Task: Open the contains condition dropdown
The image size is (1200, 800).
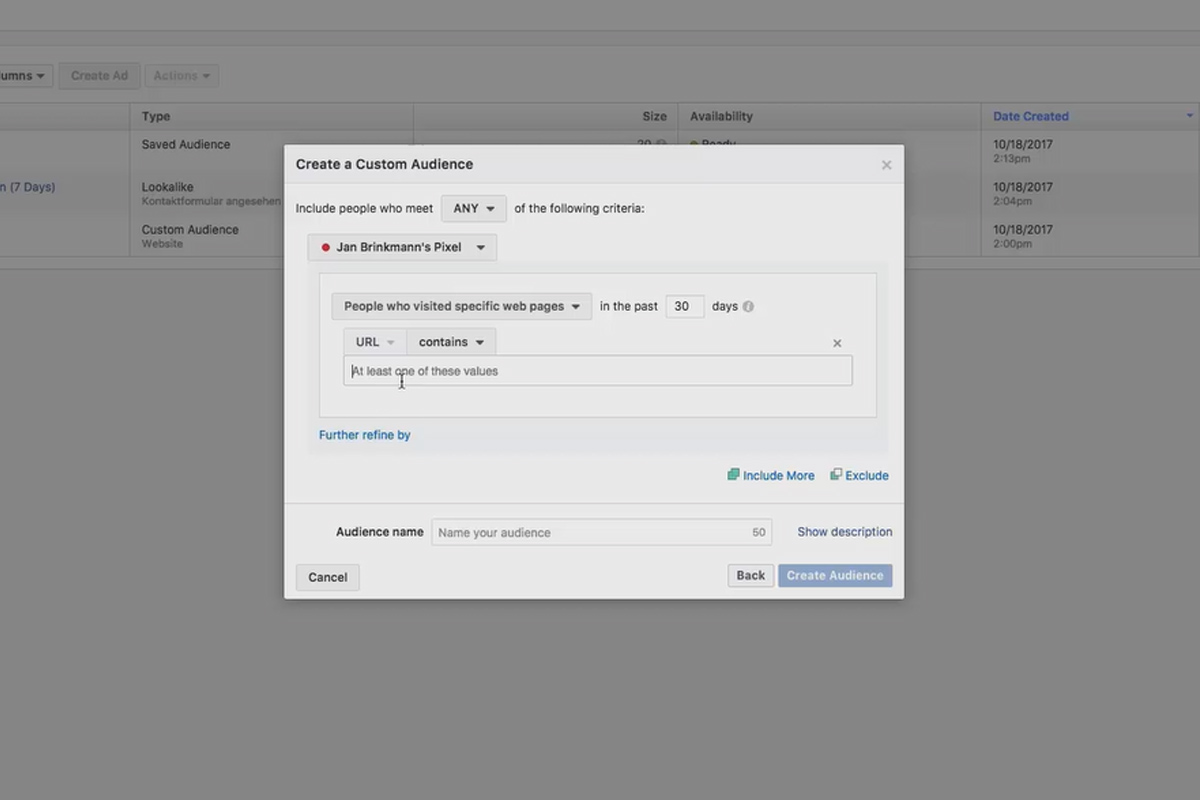Action: pos(451,342)
